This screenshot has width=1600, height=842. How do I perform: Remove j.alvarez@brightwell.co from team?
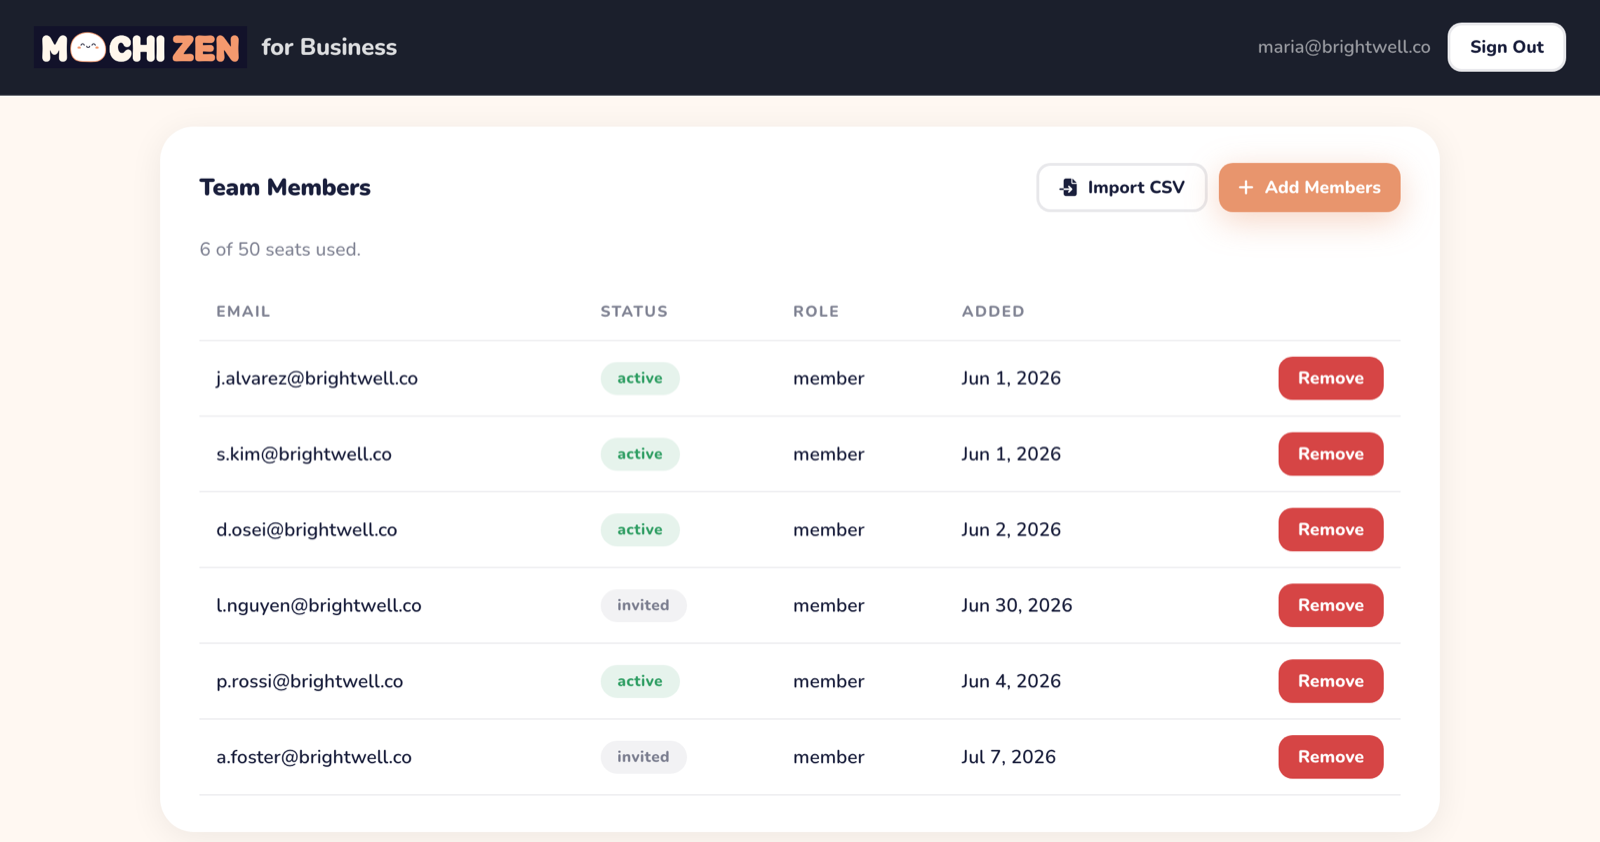[1330, 378]
